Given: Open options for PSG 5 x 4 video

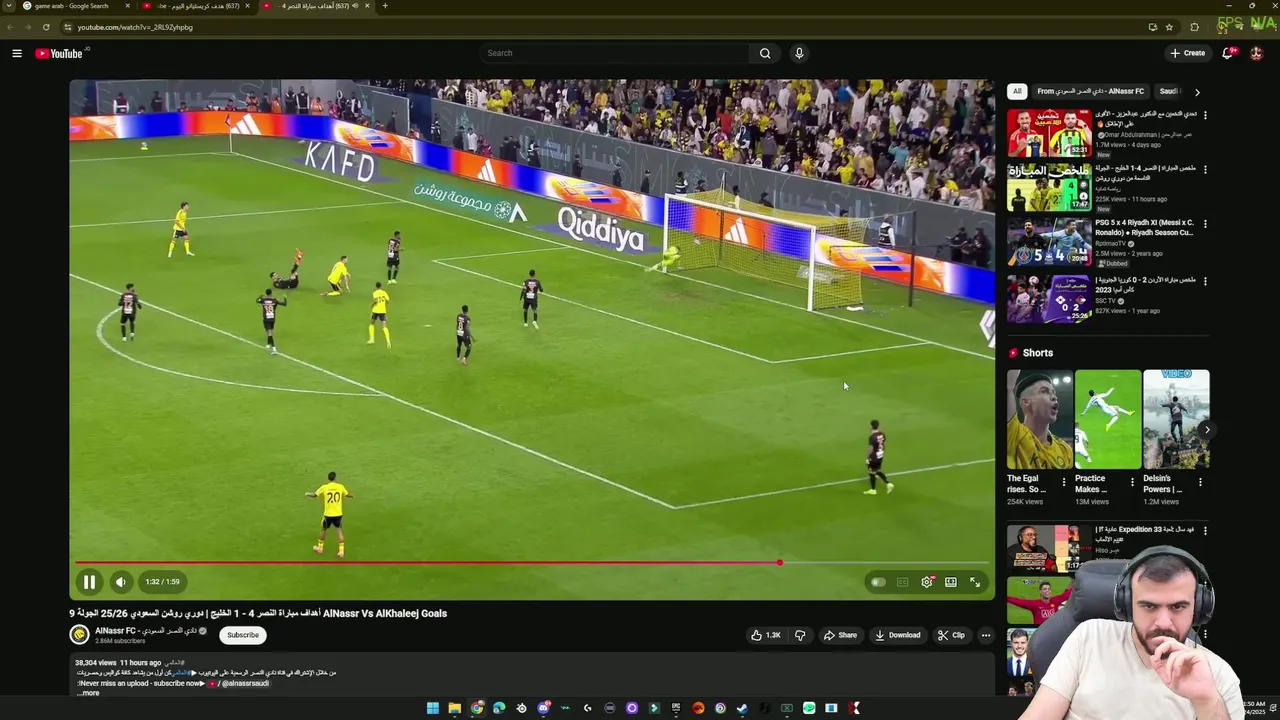Looking at the screenshot, I should click(x=1205, y=224).
